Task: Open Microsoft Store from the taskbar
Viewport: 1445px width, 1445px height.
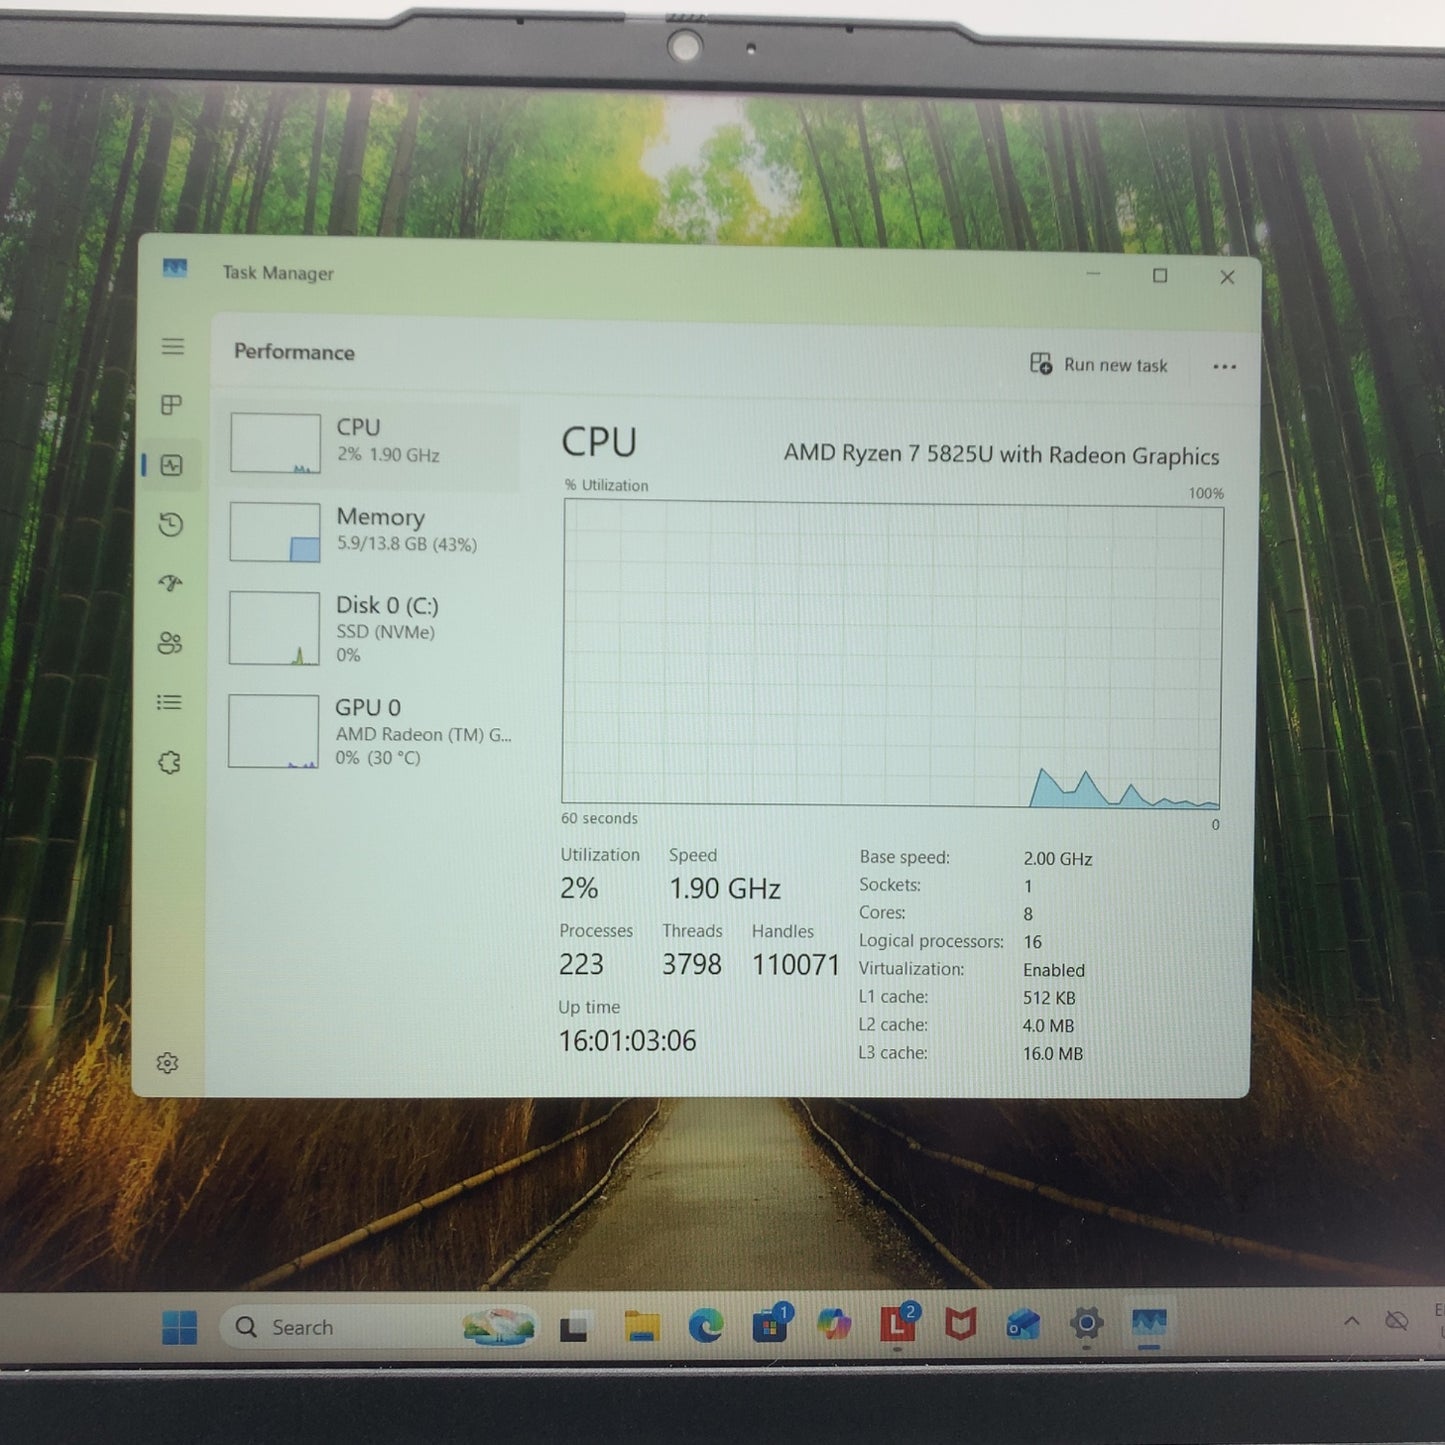Action: coord(770,1325)
